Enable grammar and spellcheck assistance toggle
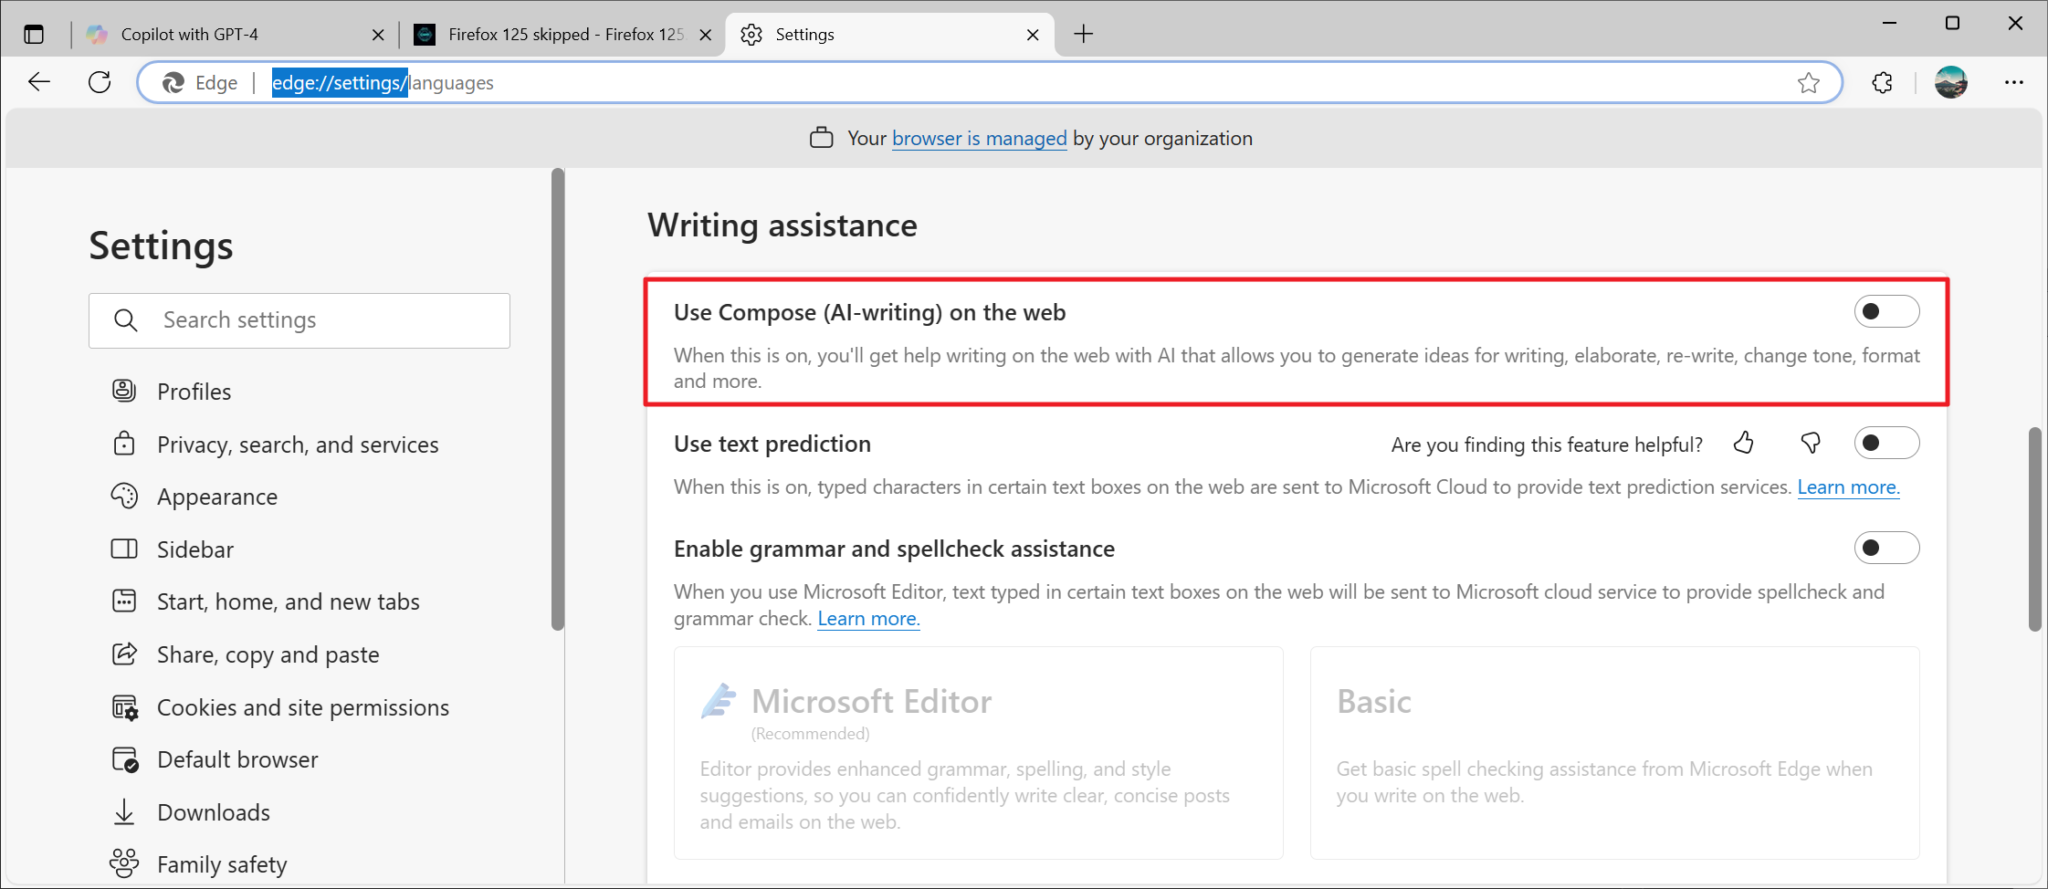 tap(1886, 548)
